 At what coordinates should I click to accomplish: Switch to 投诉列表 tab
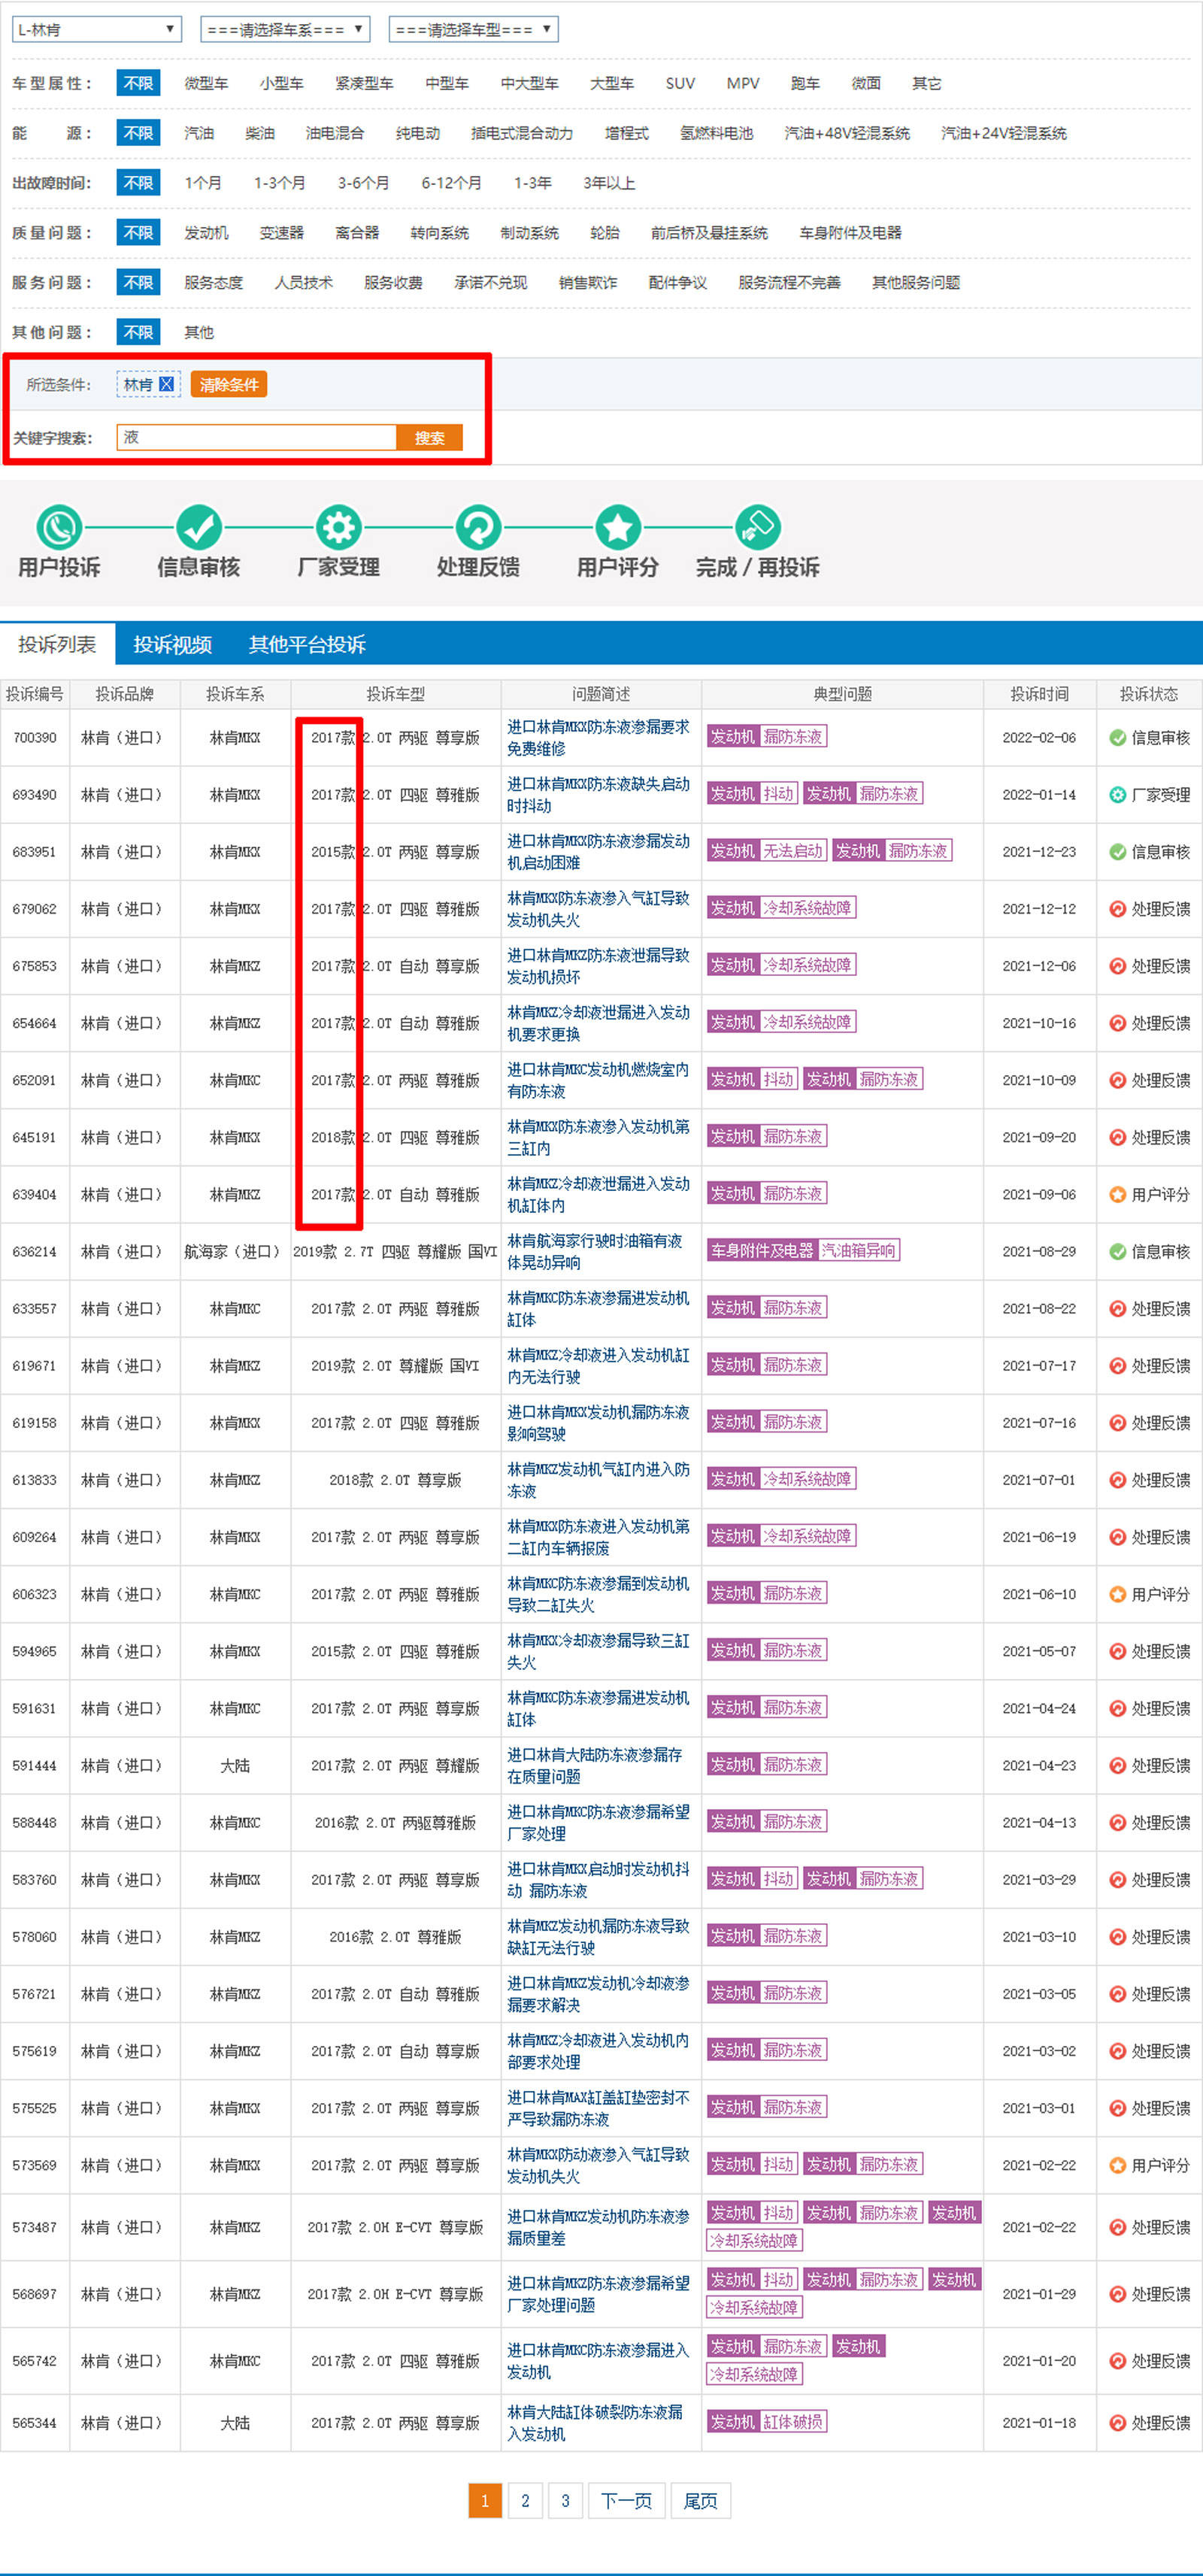57,644
